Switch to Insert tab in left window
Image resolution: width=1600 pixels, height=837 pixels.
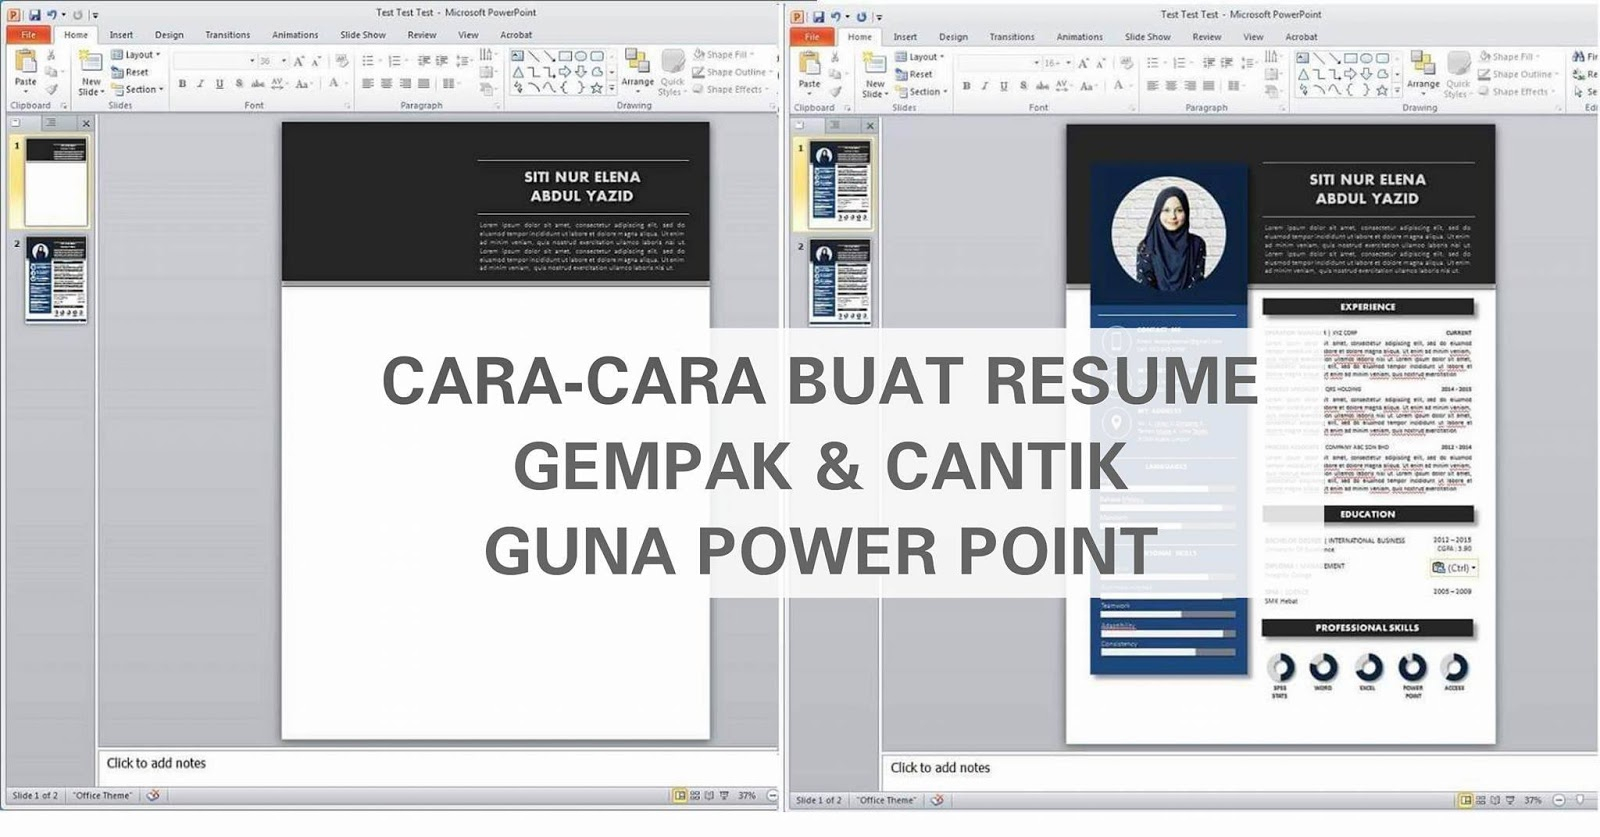pos(121,35)
